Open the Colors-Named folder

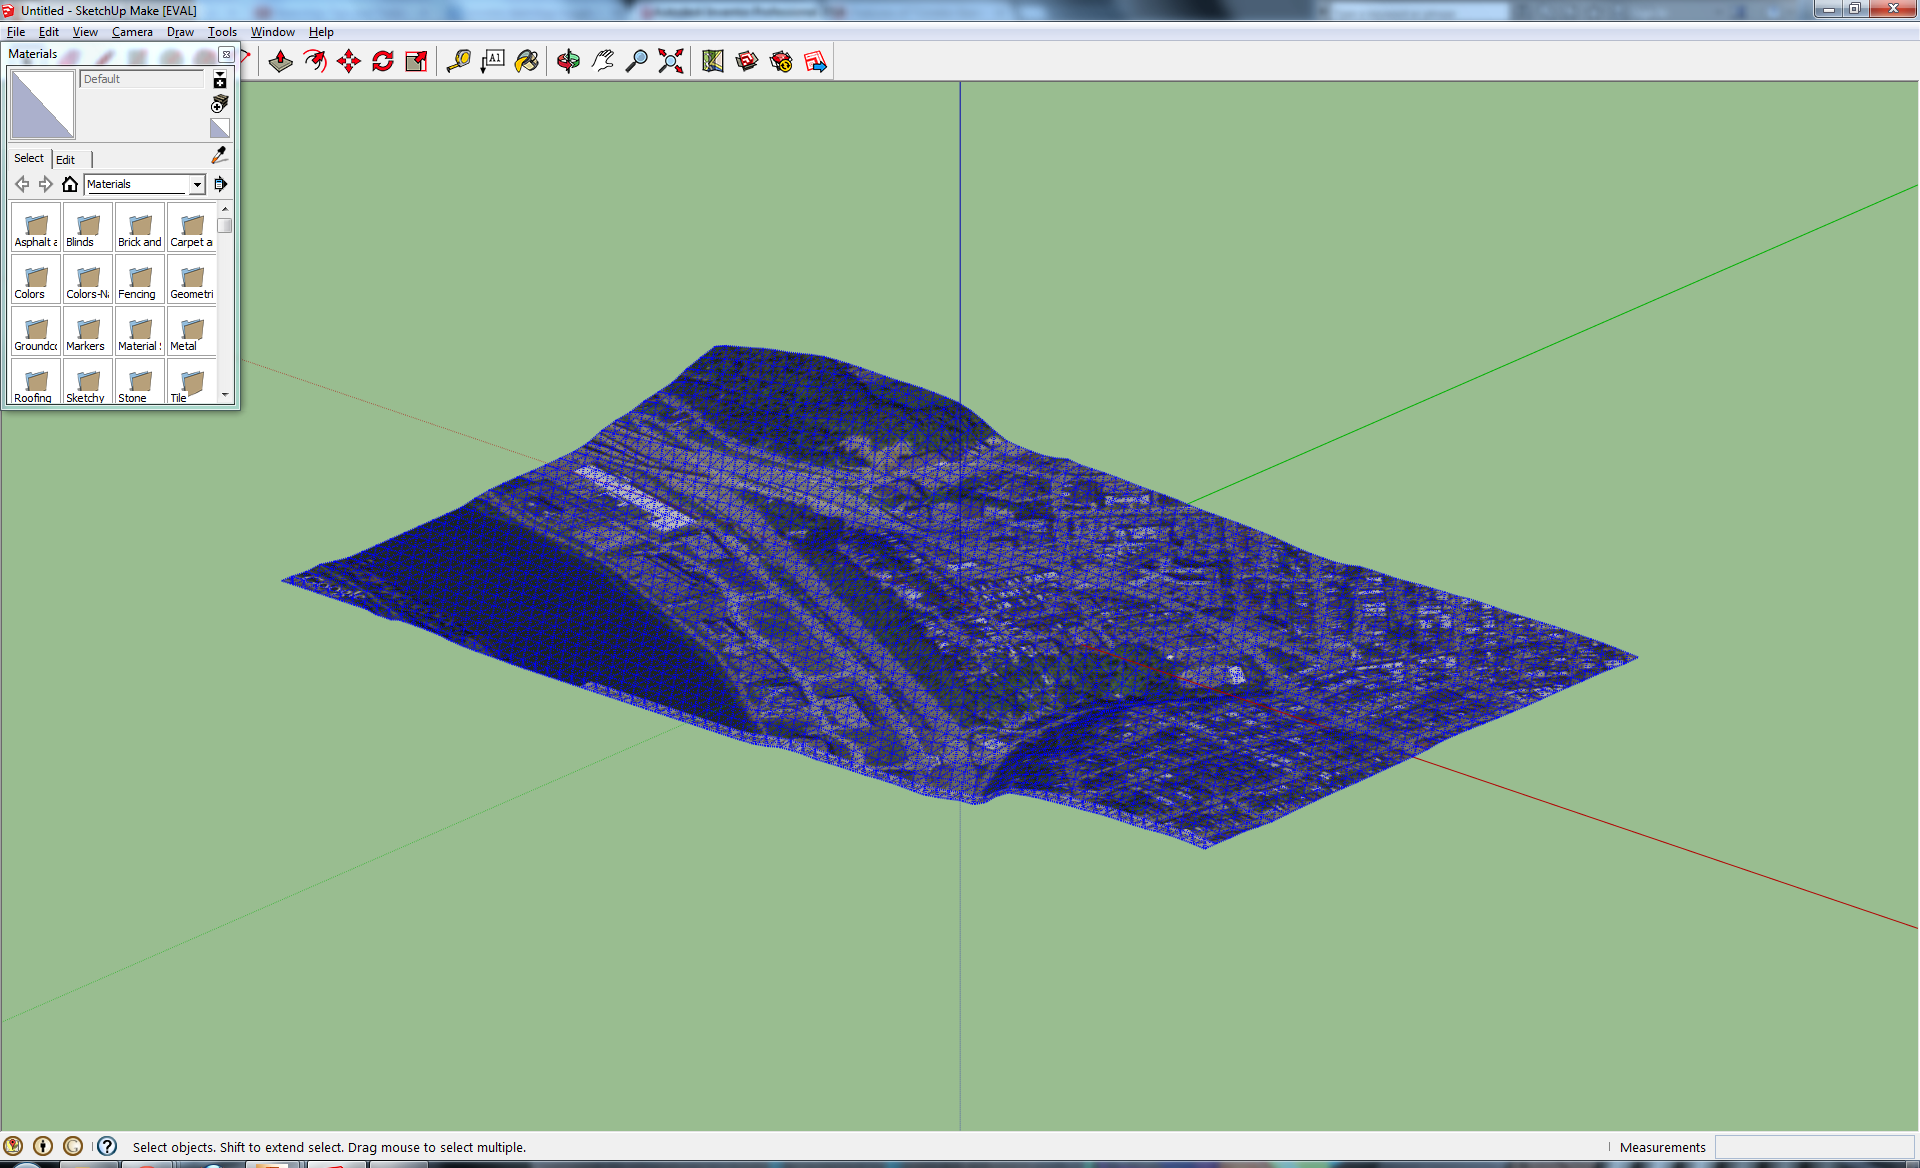88,280
